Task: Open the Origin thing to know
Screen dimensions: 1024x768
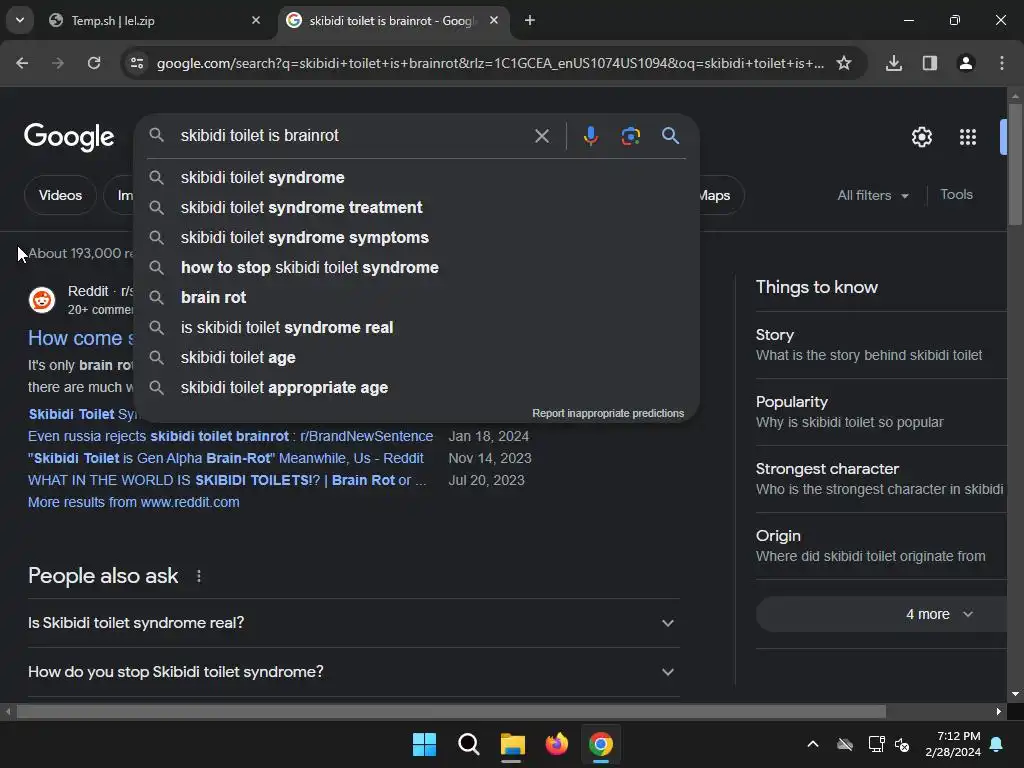Action: click(x=881, y=546)
